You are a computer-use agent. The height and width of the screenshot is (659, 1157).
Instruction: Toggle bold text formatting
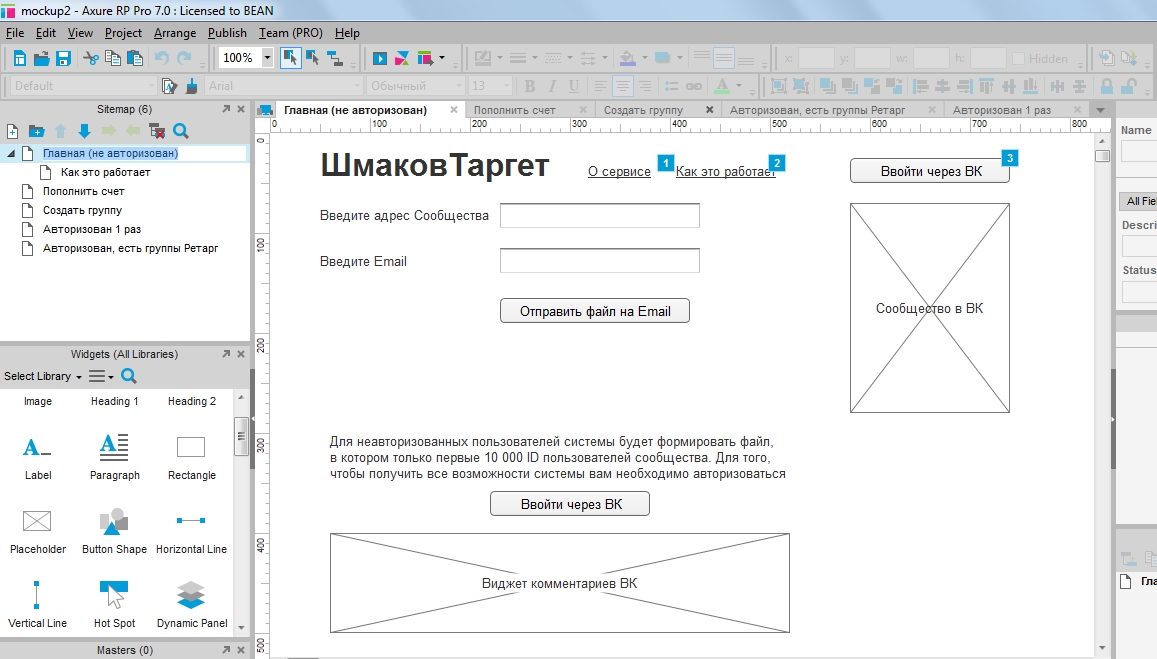click(529, 86)
